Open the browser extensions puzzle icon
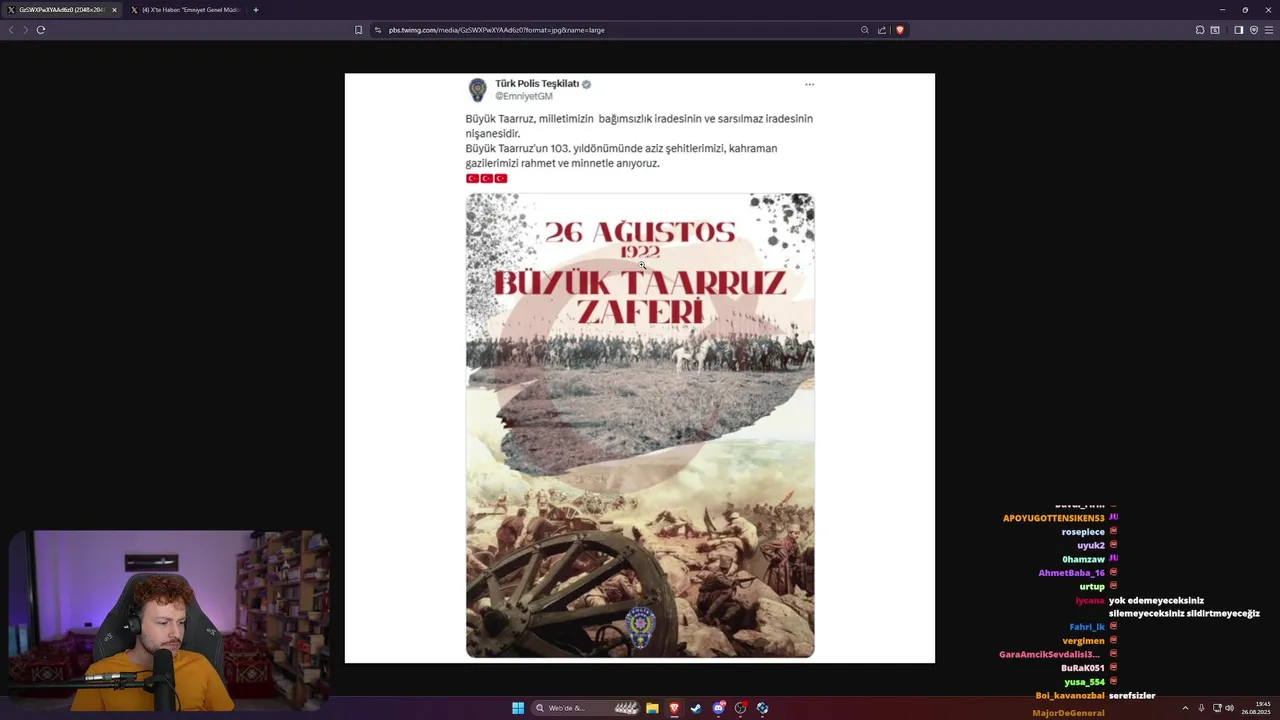1280x720 pixels. pyautogui.click(x=1200, y=30)
